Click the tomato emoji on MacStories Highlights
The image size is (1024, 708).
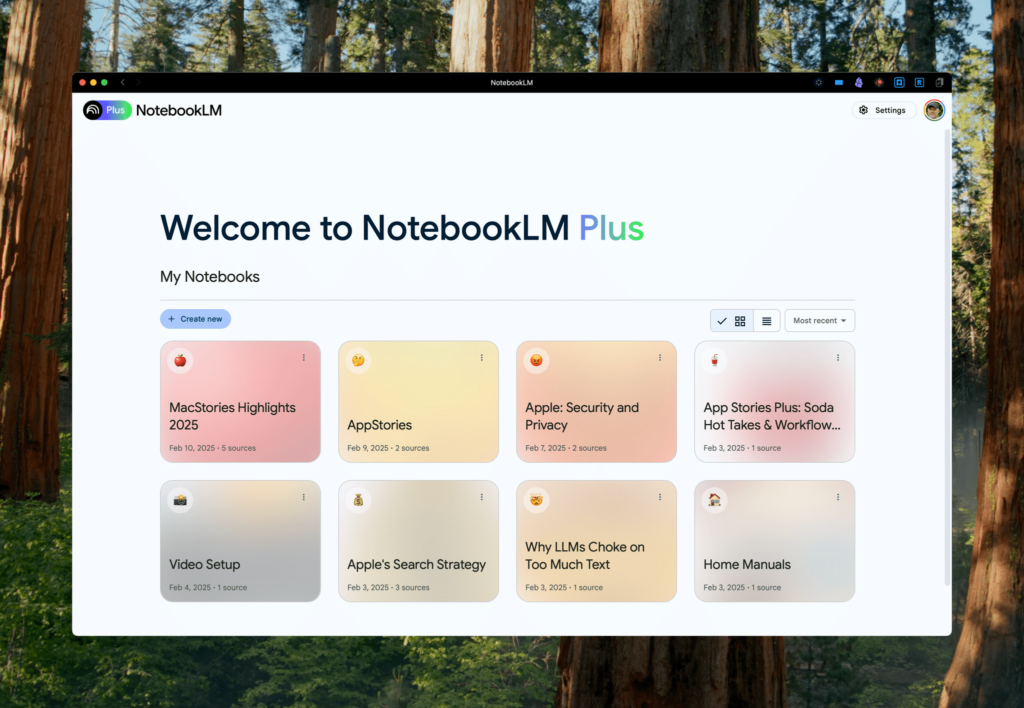point(180,360)
